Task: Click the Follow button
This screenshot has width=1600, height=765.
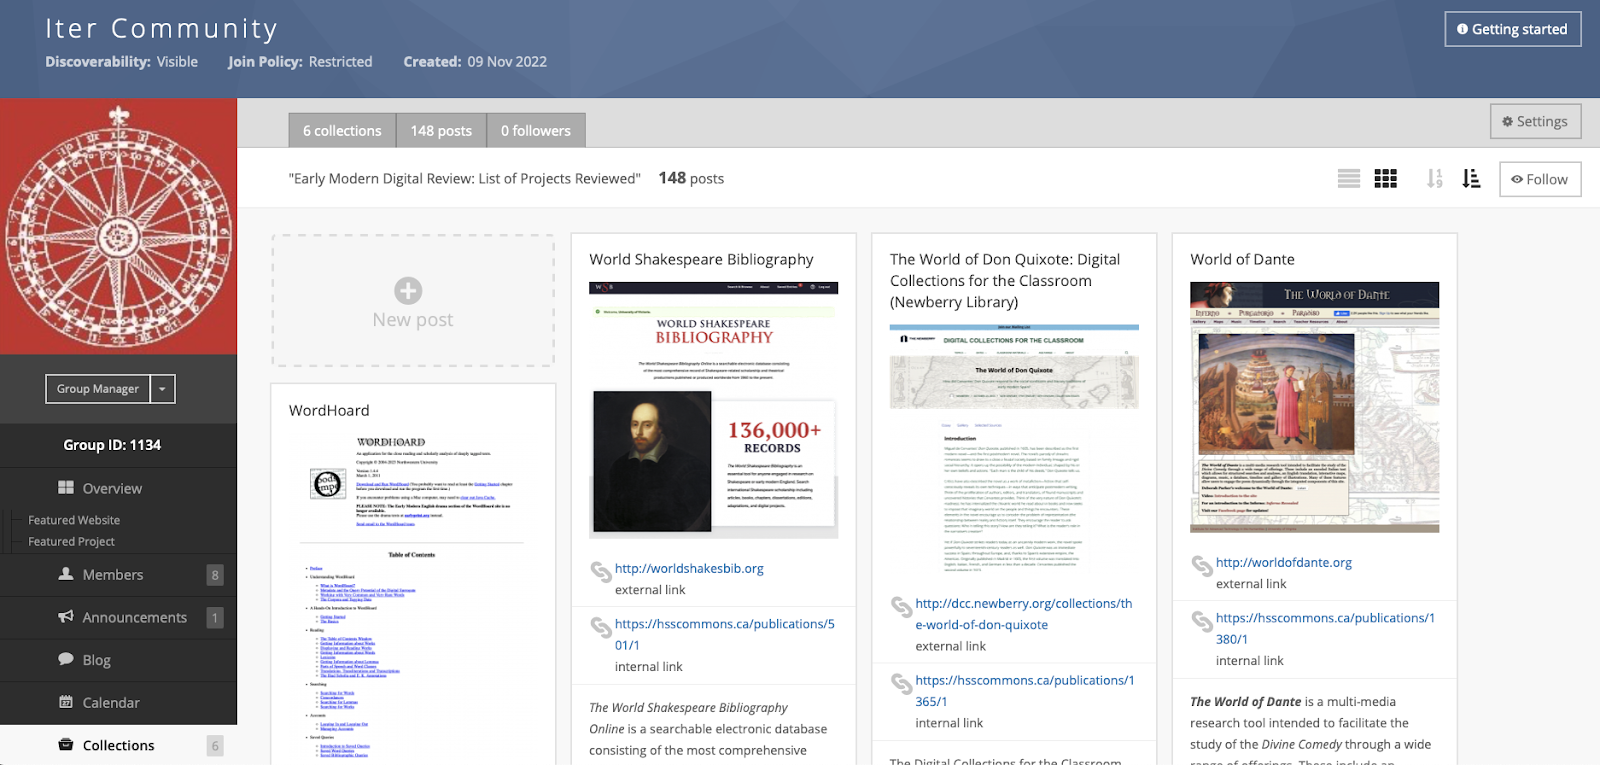Action: tap(1540, 179)
